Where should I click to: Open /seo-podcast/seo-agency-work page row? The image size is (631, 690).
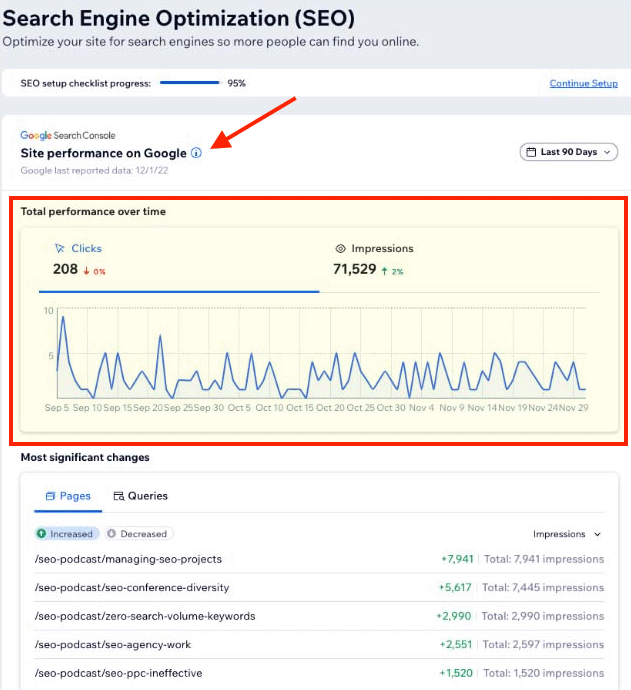click(319, 645)
